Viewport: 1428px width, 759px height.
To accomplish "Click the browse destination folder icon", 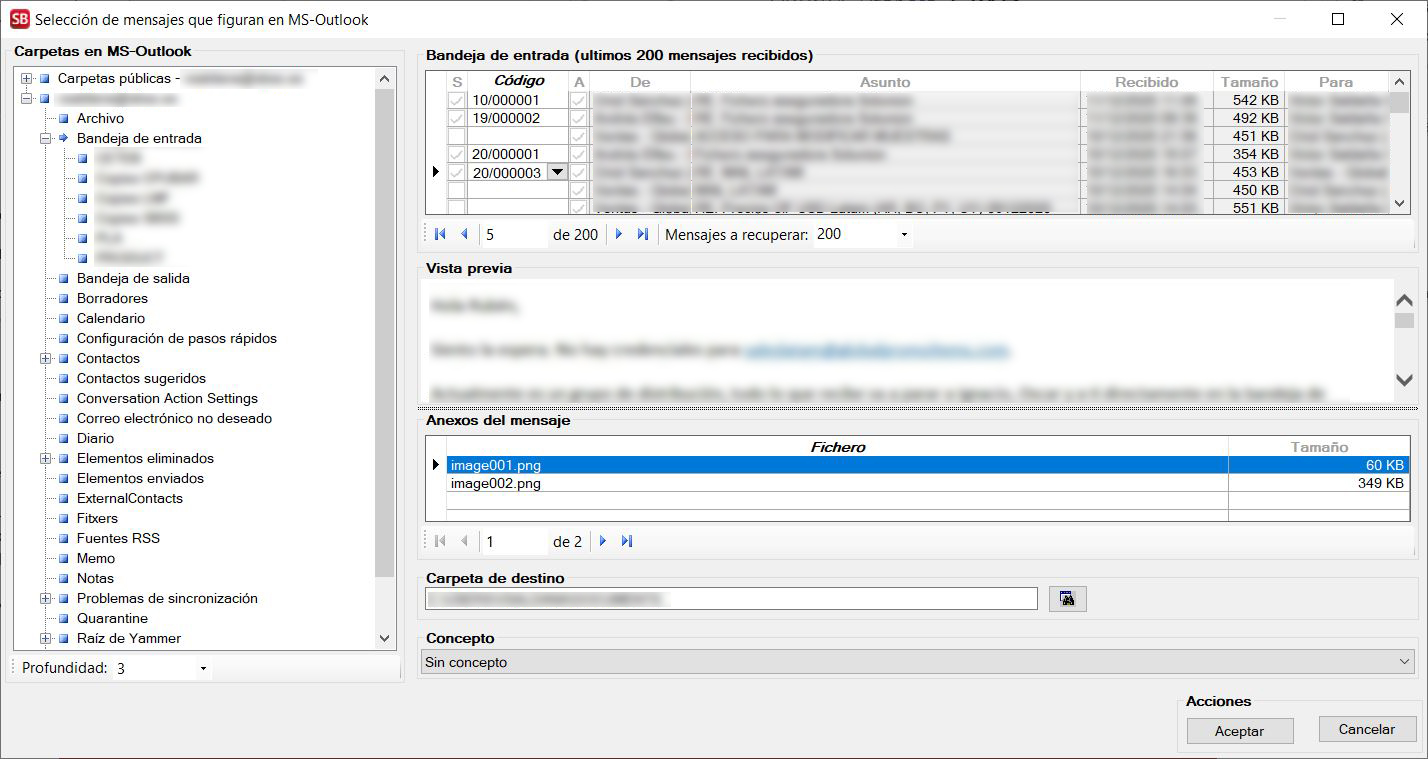I will 1067,599.
